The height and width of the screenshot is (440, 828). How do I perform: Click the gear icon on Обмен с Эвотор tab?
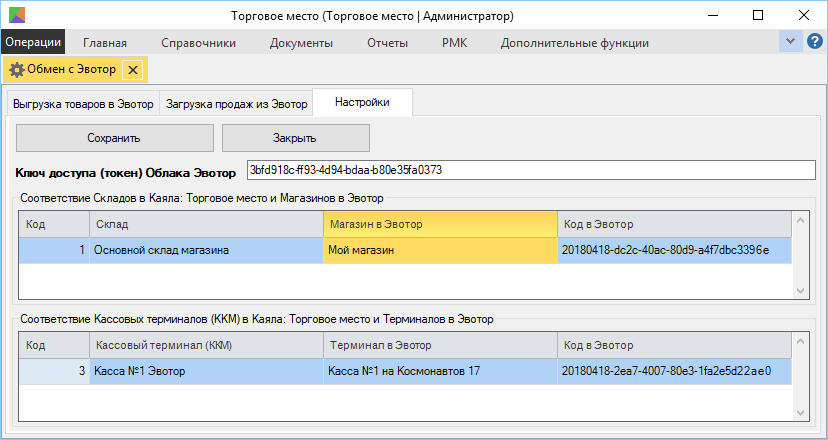click(17, 70)
